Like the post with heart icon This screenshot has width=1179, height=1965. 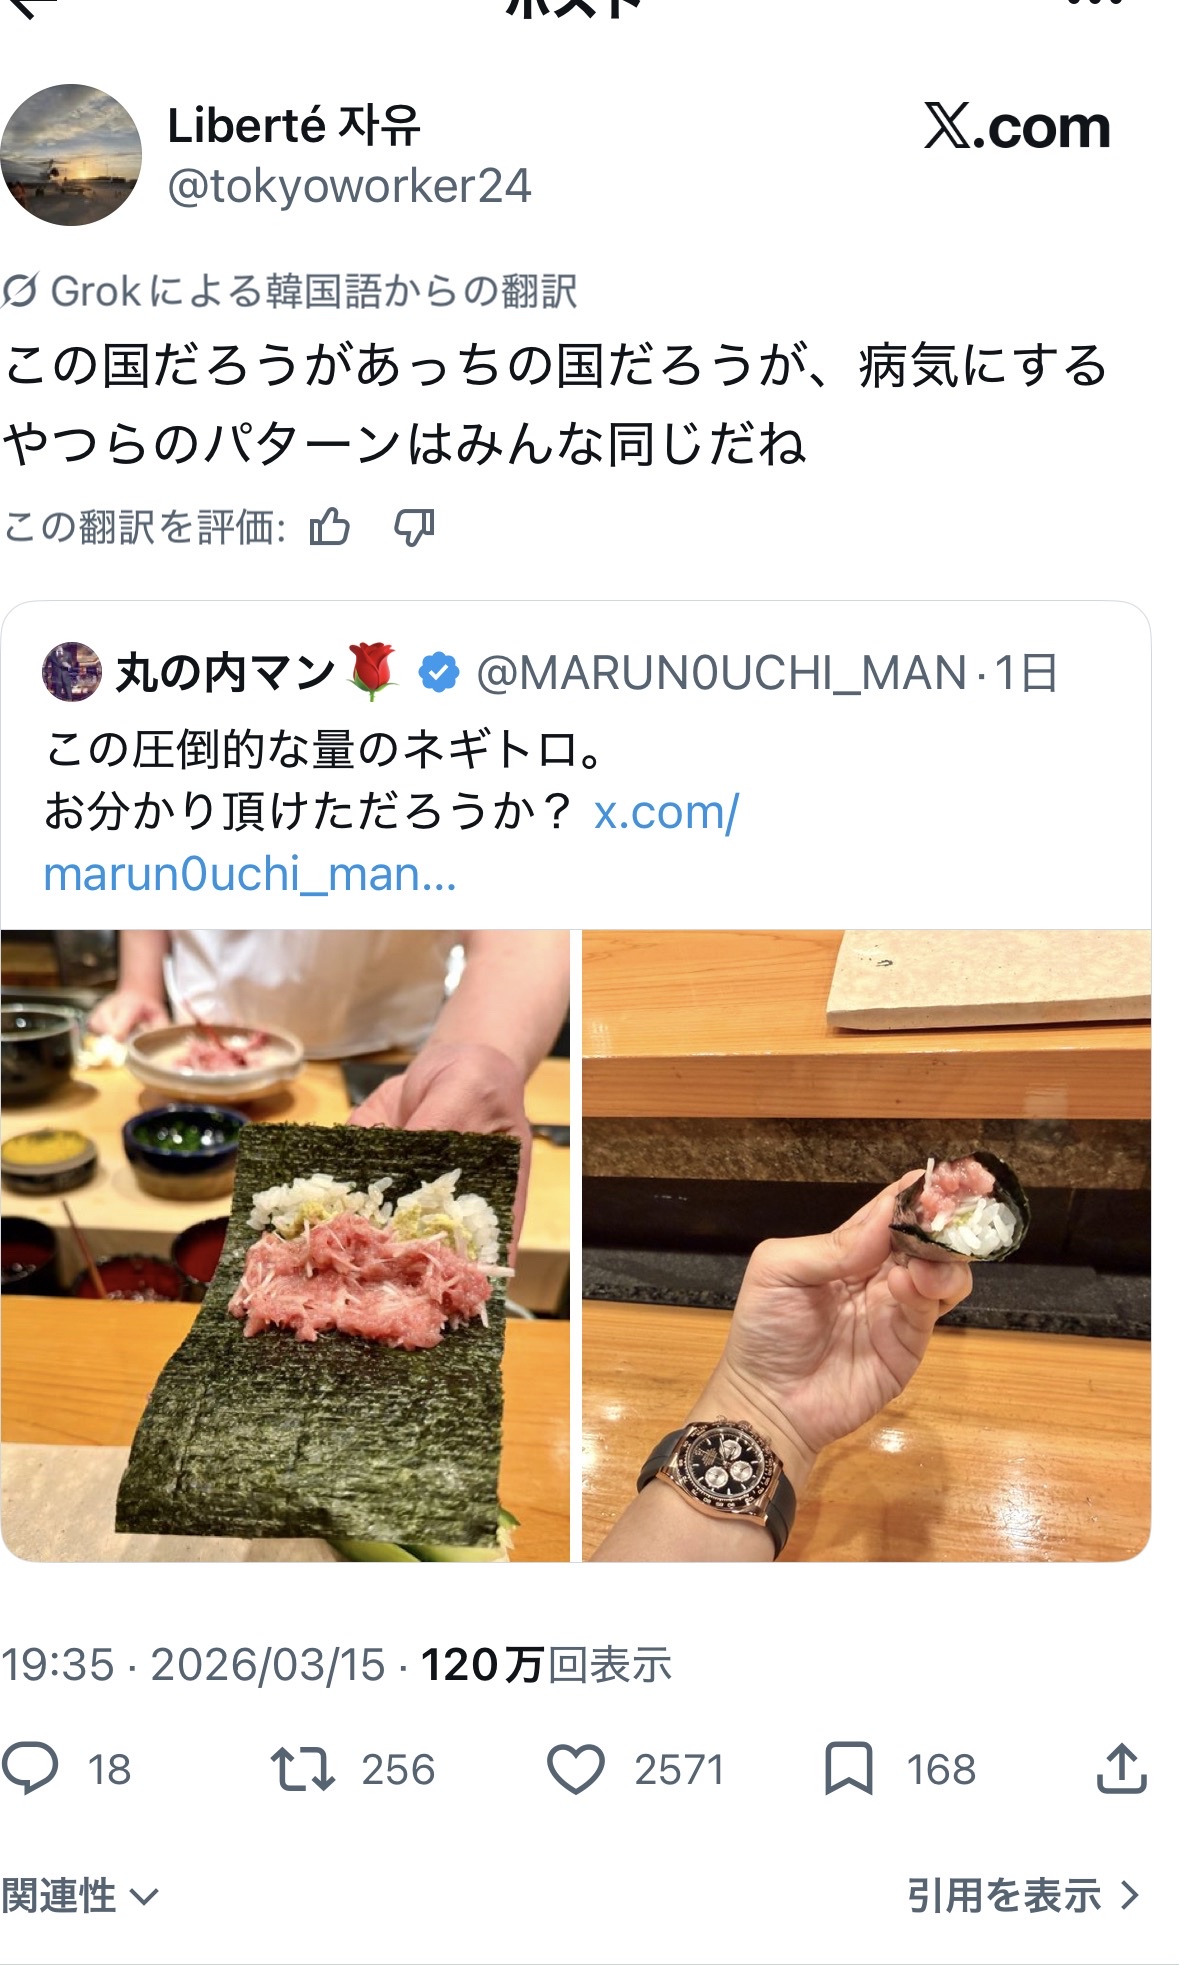(576, 1768)
